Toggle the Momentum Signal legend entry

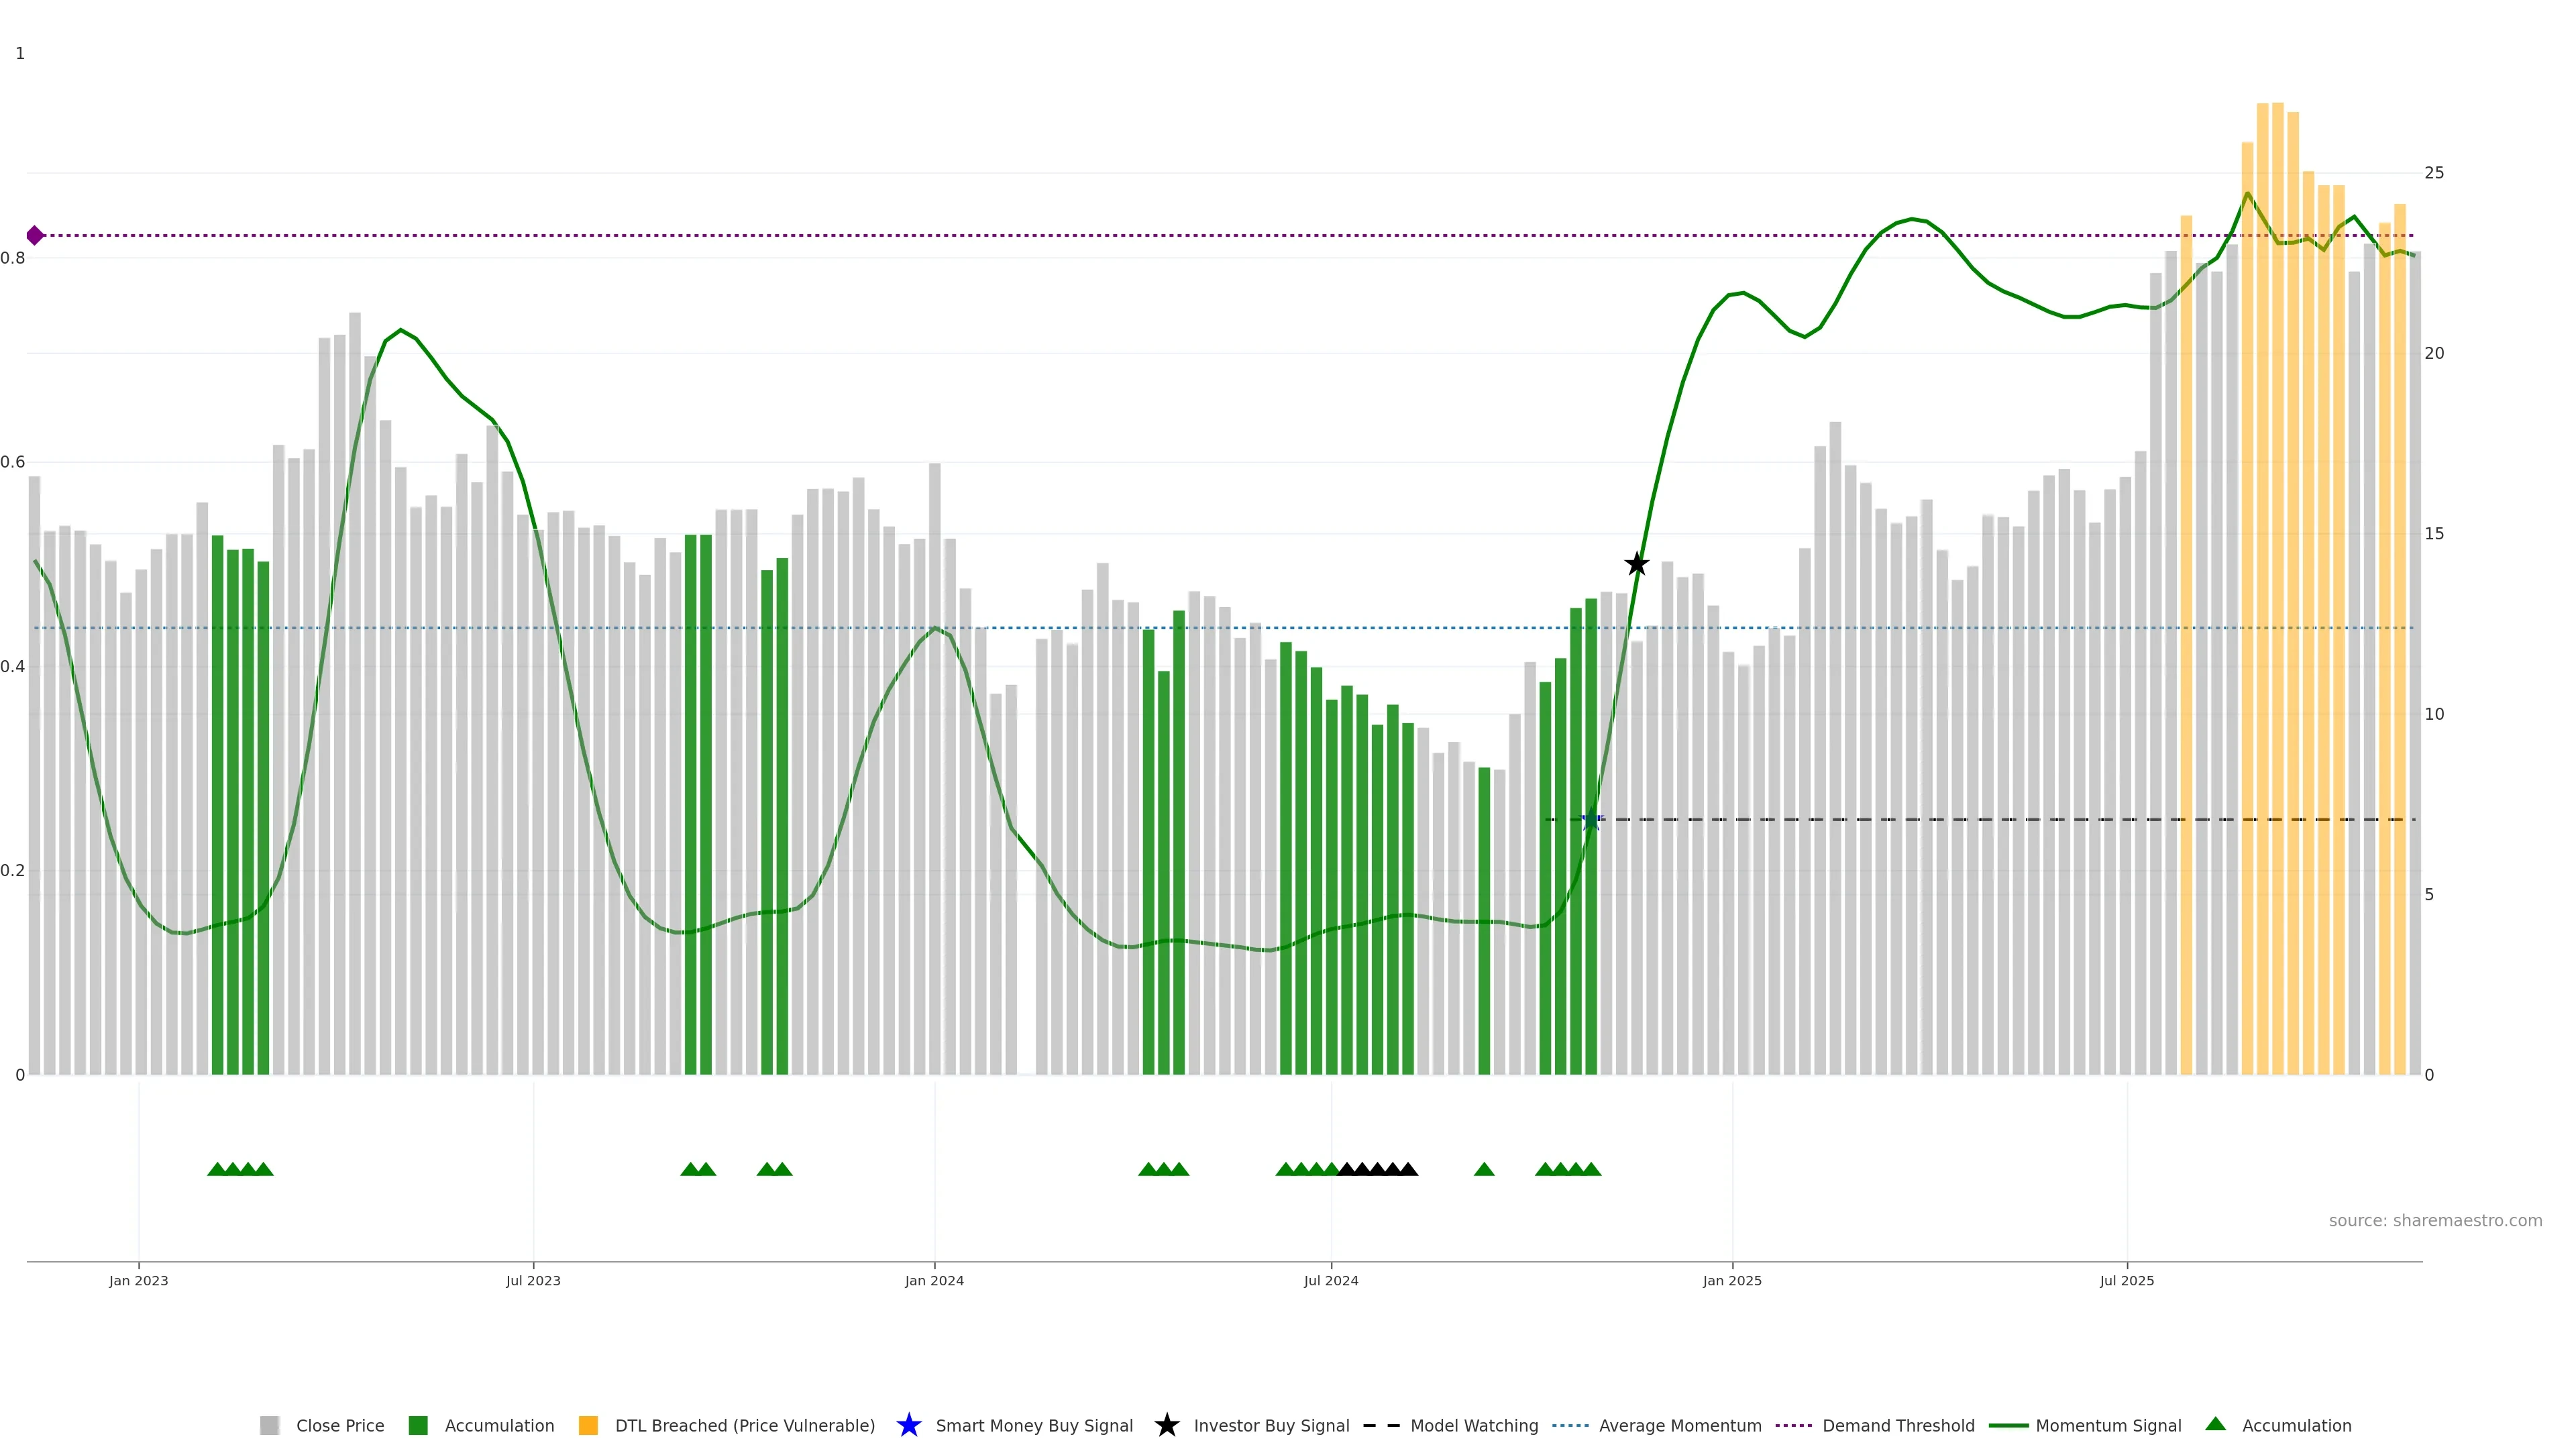[x=2108, y=1425]
